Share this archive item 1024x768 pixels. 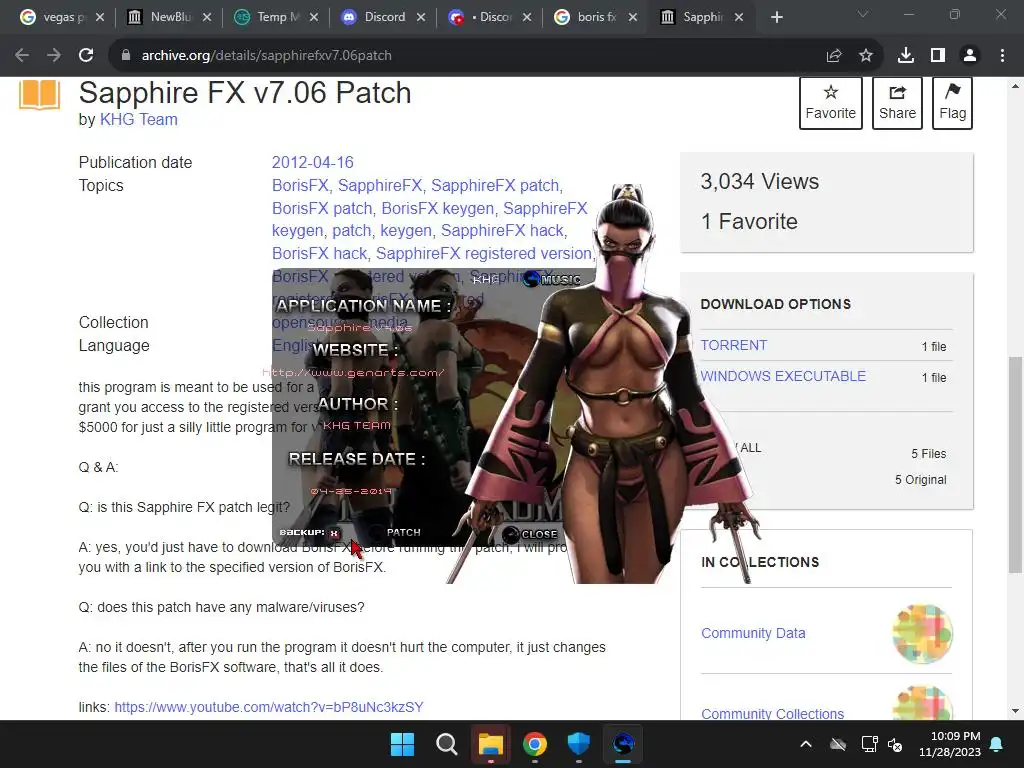pos(897,103)
